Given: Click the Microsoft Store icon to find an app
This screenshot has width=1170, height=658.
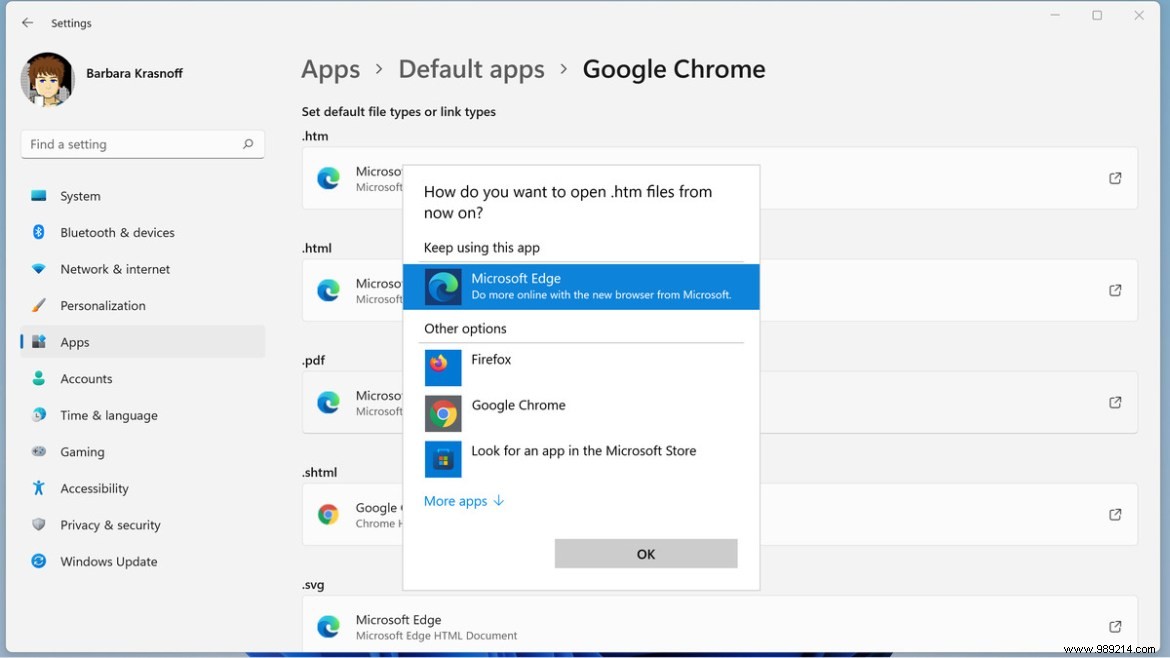Looking at the screenshot, I should pyautogui.click(x=443, y=459).
